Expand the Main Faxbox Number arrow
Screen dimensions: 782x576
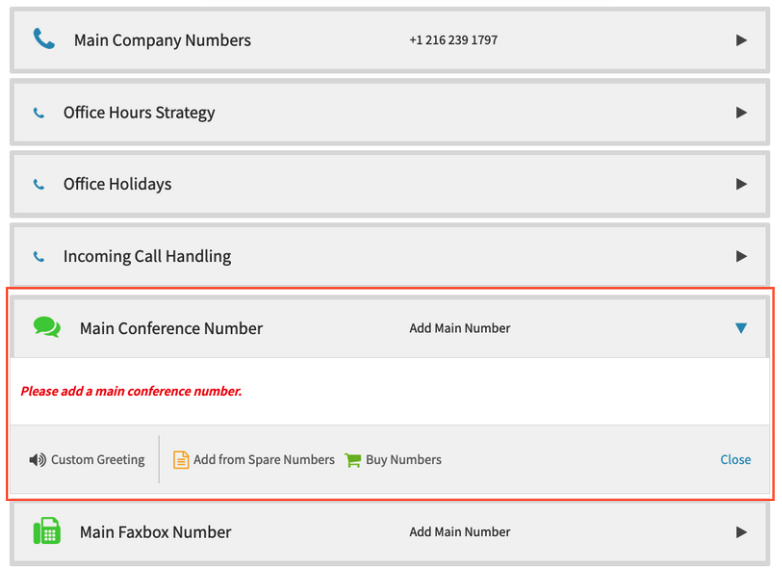[741, 532]
